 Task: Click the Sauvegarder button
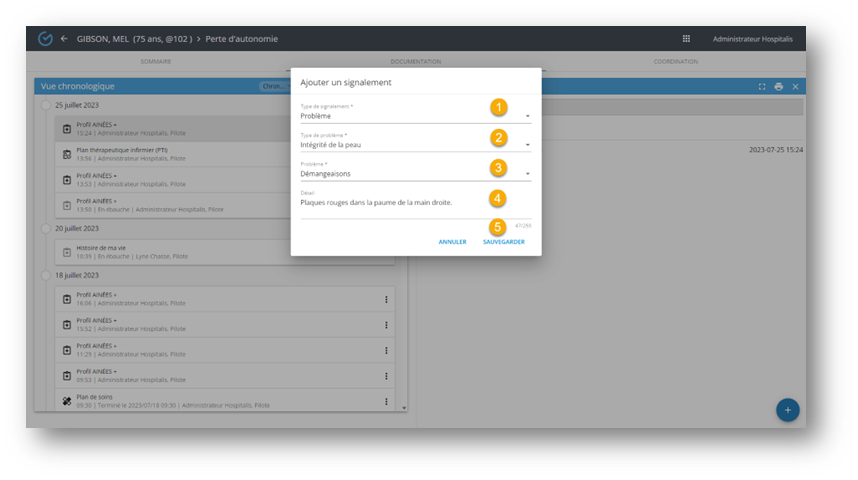[x=503, y=242]
